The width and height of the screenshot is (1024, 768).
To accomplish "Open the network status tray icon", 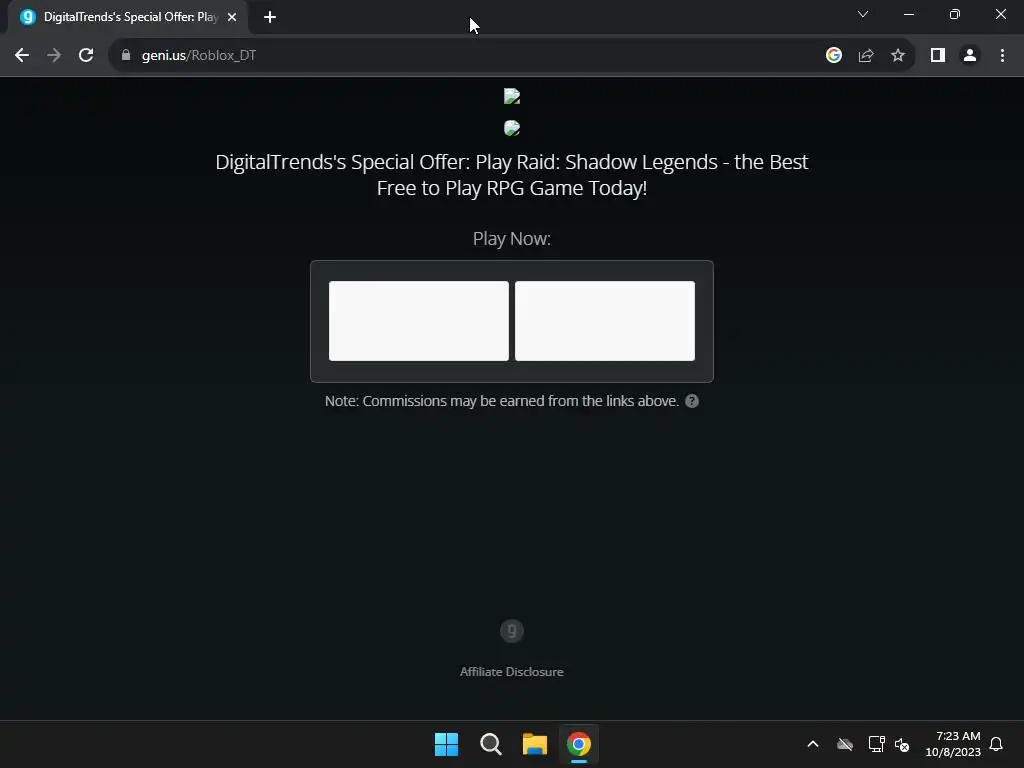I will [x=876, y=744].
